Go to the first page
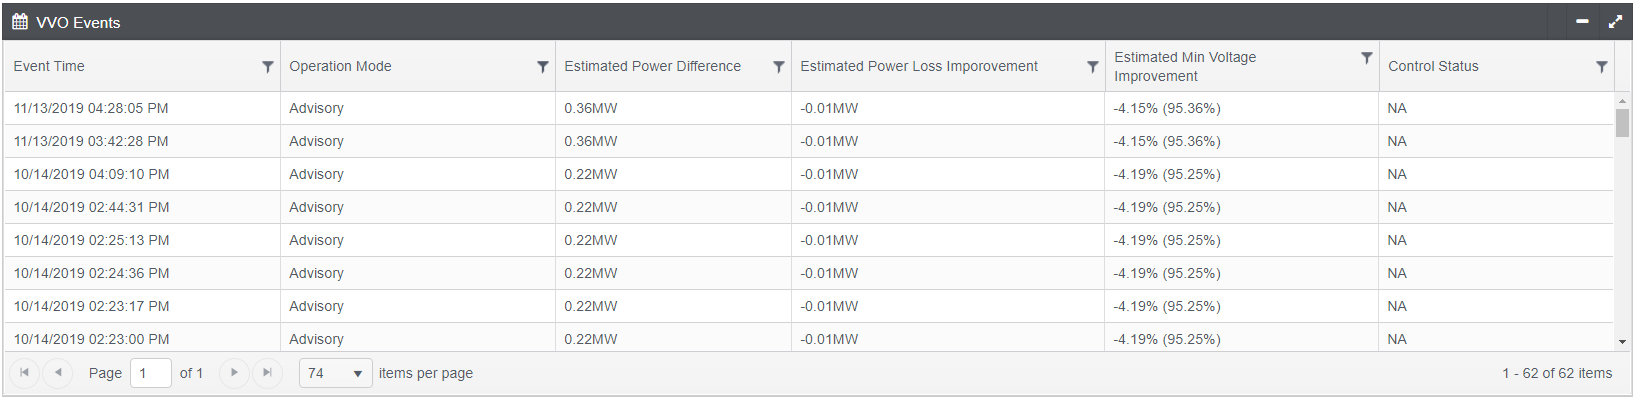The width and height of the screenshot is (1636, 403). [25, 373]
